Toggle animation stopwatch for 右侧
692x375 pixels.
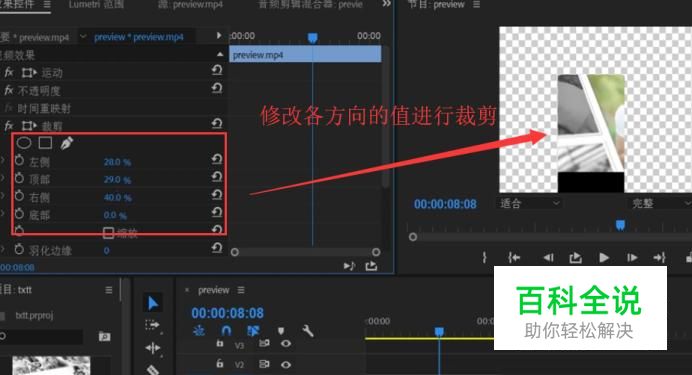19,196
